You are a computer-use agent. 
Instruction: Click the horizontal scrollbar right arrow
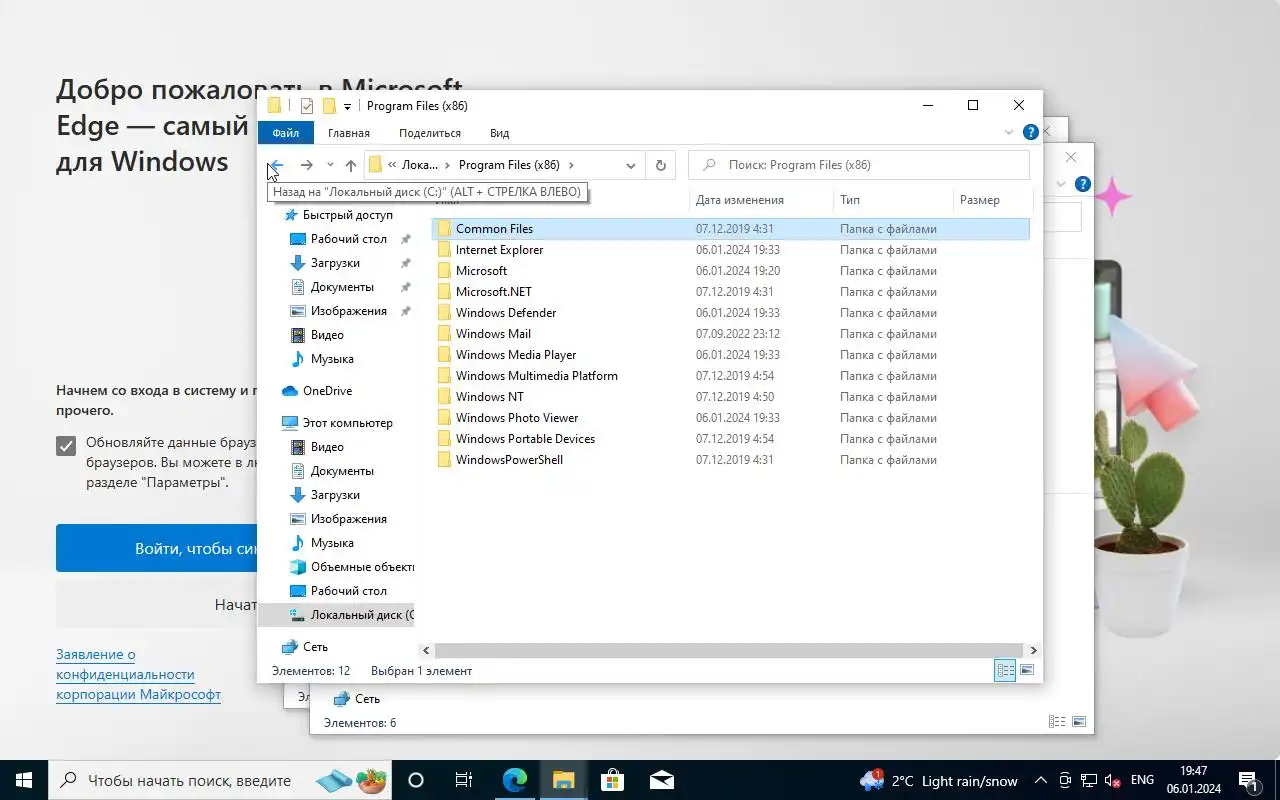(x=1033, y=650)
